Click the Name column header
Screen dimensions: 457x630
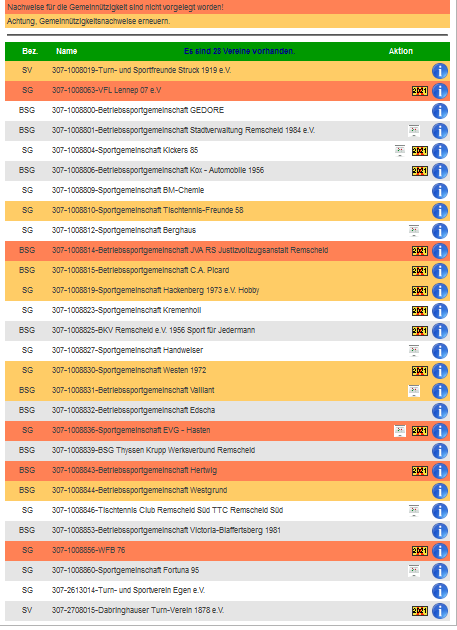point(66,51)
